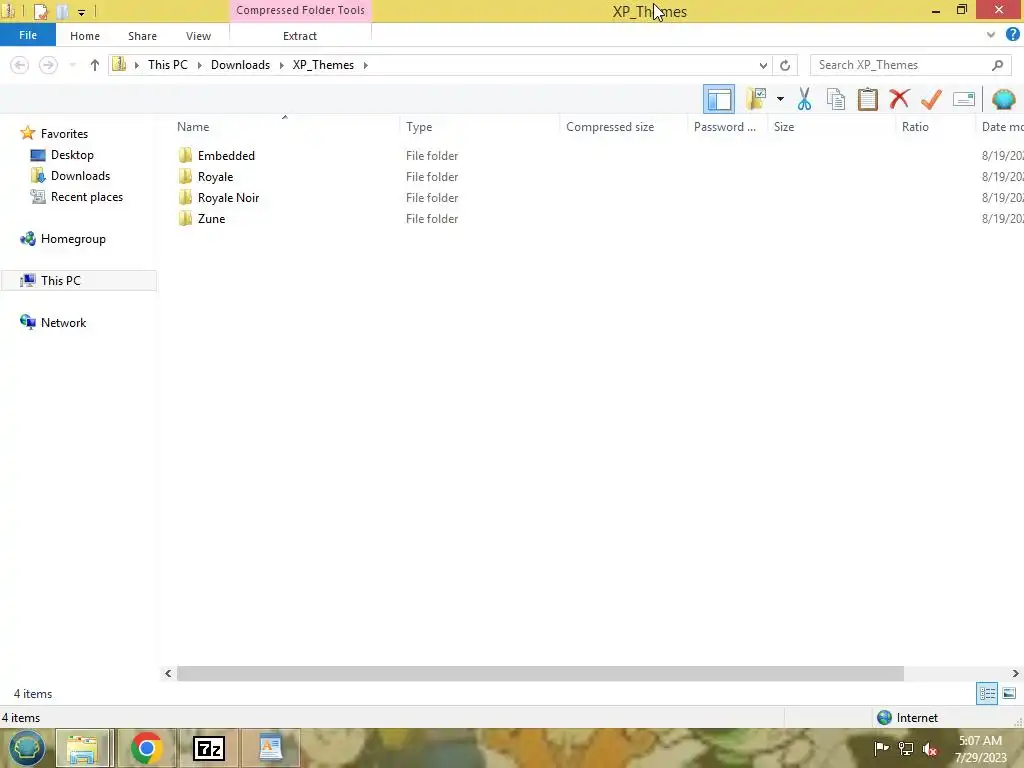
Task: Click the Refresh button
Action: 785,65
